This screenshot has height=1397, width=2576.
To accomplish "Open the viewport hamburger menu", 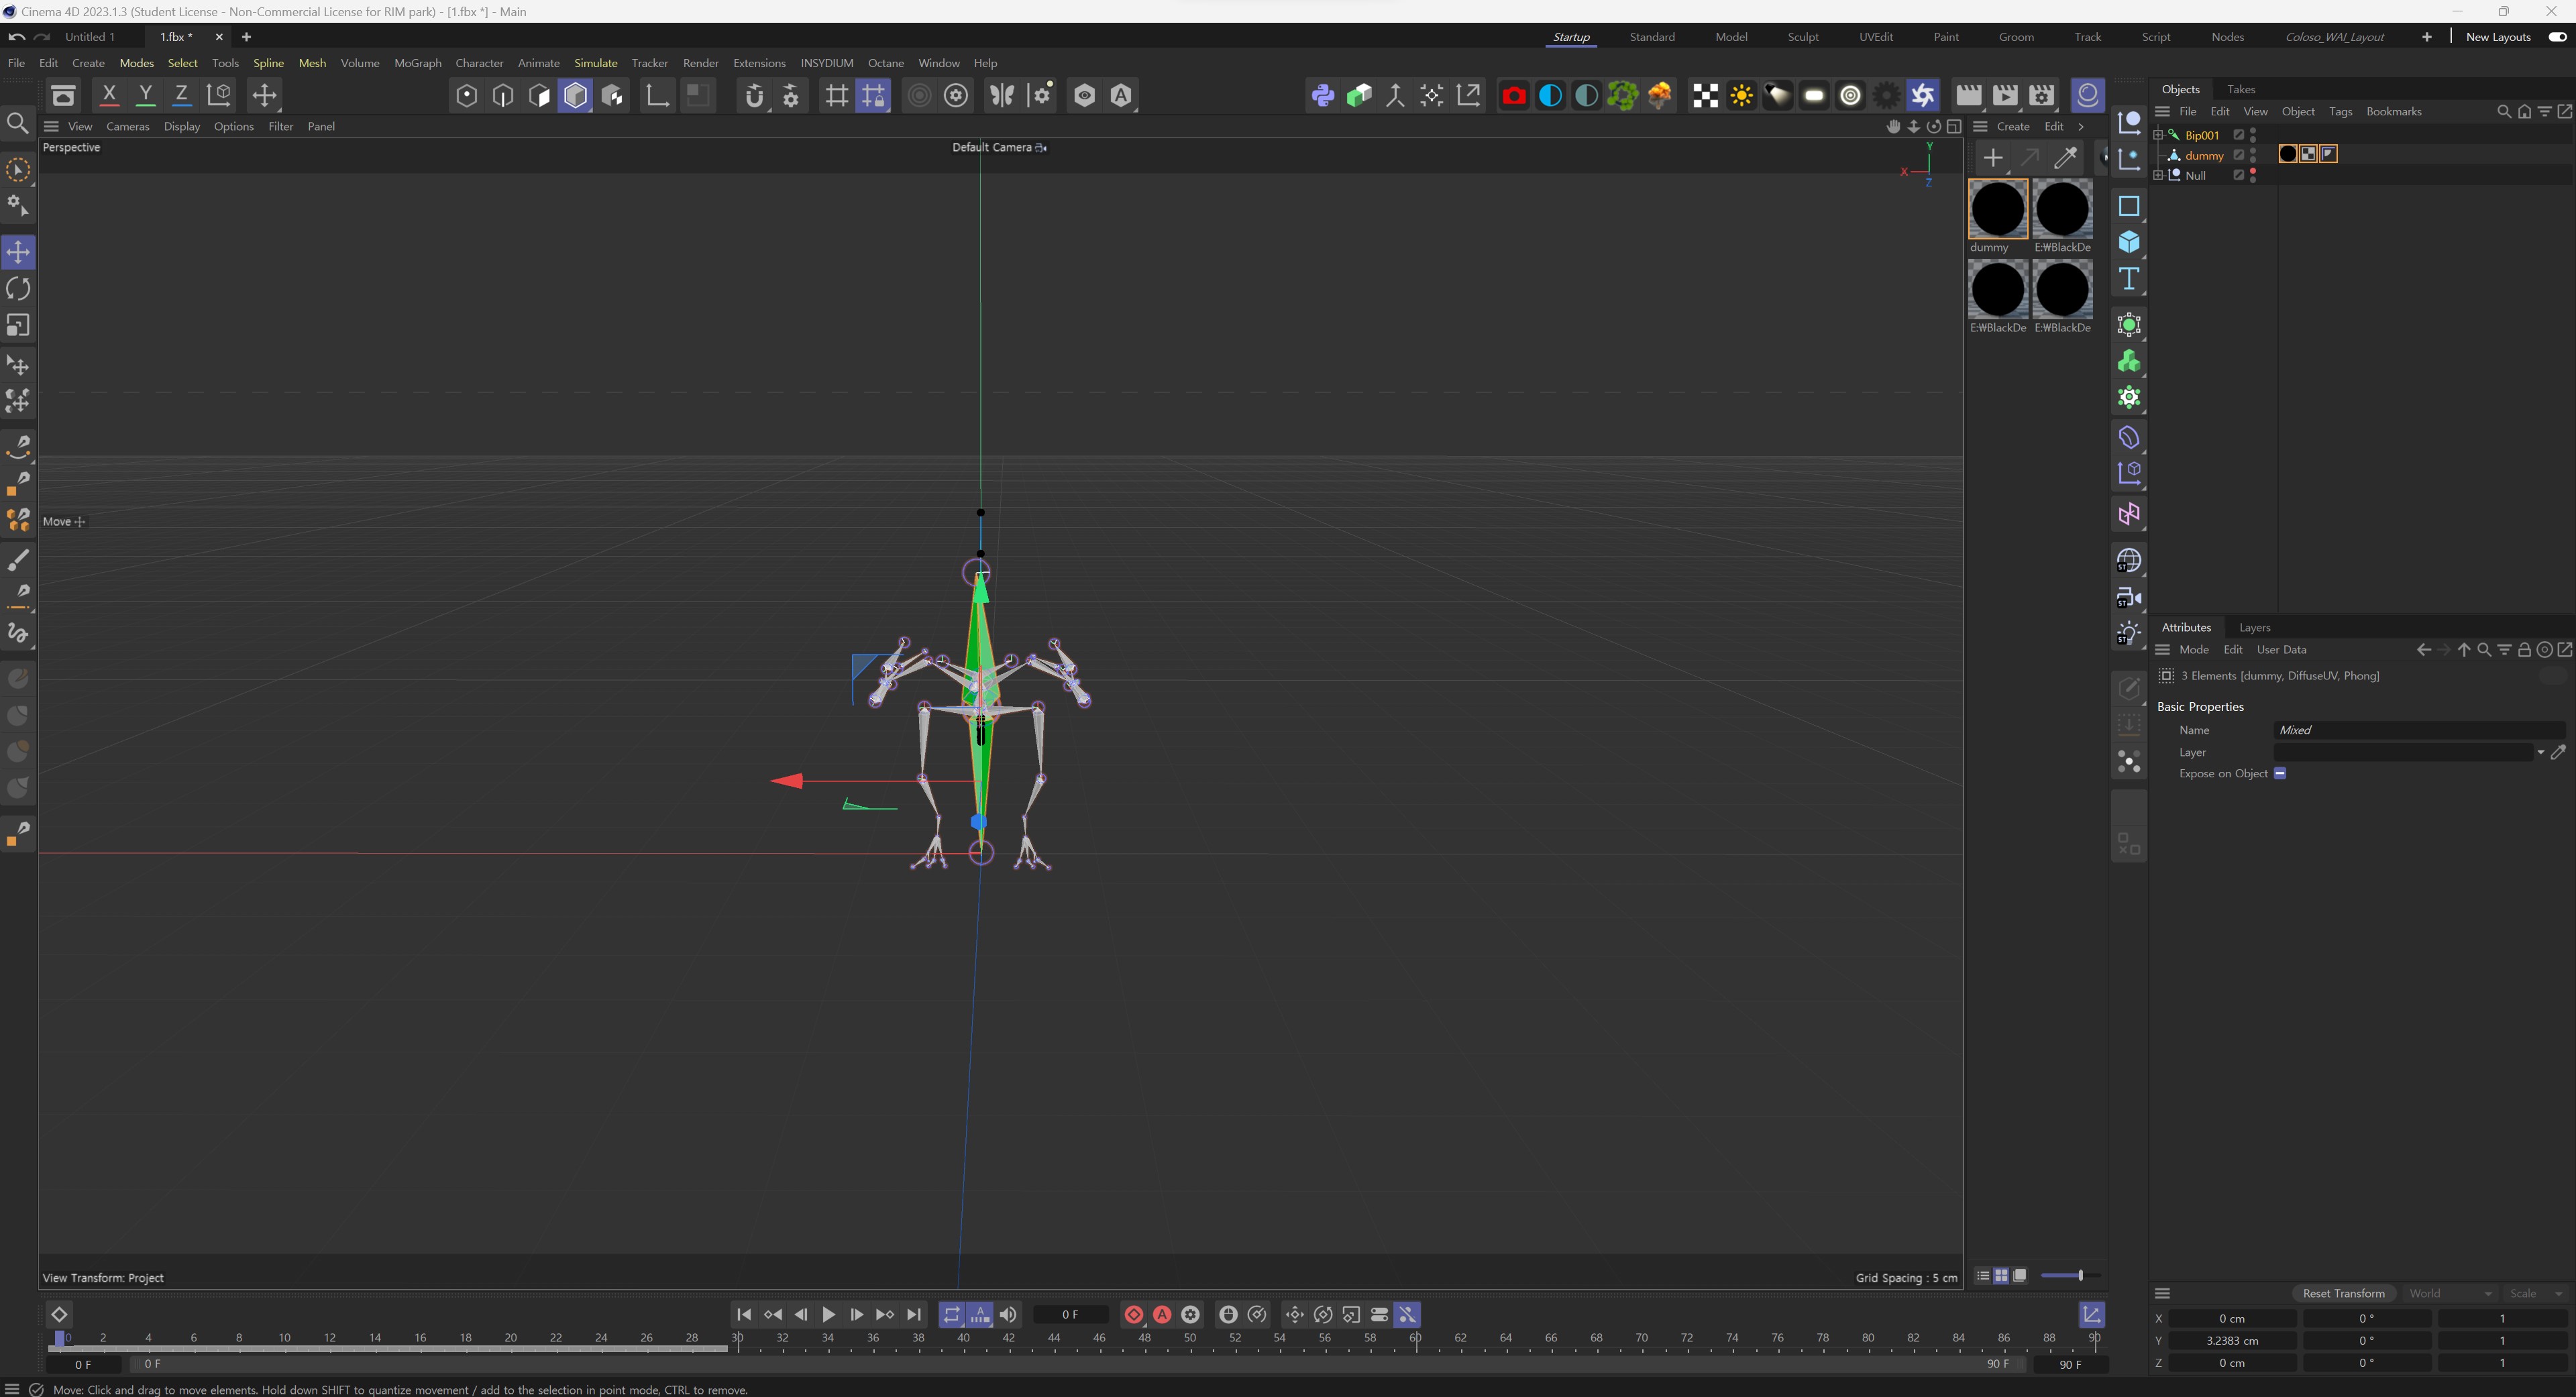I will click(51, 126).
